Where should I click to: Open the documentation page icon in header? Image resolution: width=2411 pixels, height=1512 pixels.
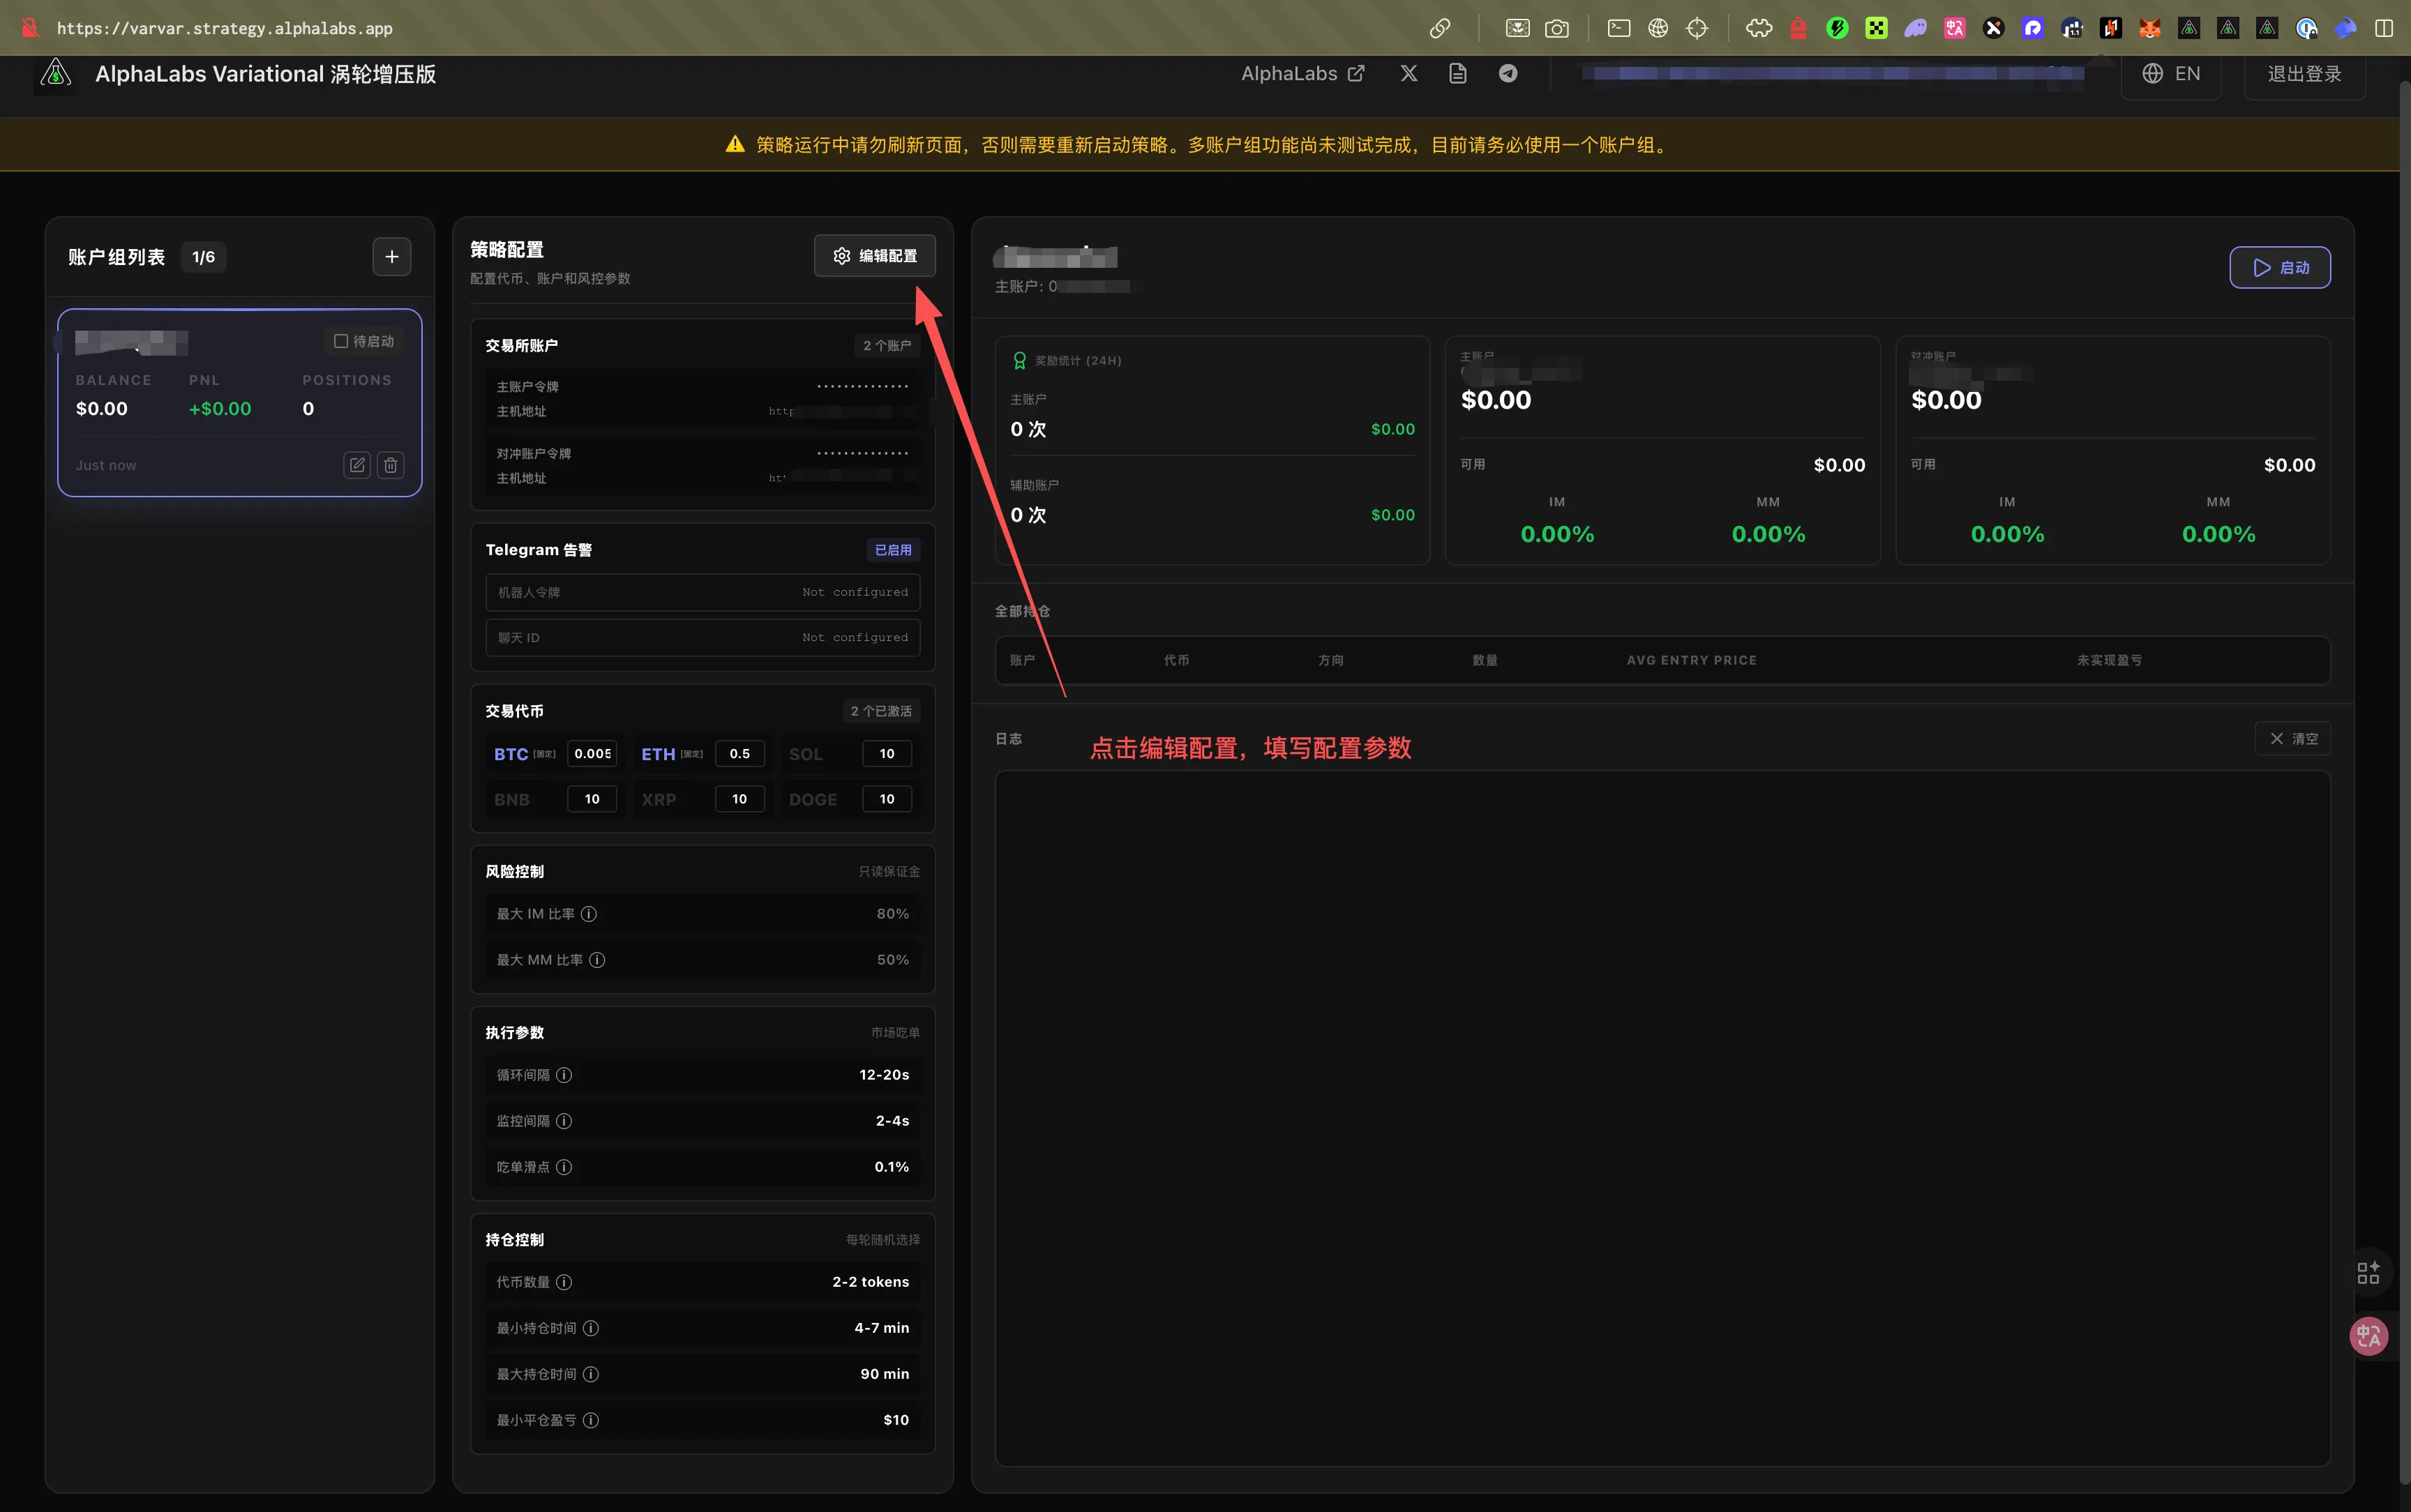1457,73
